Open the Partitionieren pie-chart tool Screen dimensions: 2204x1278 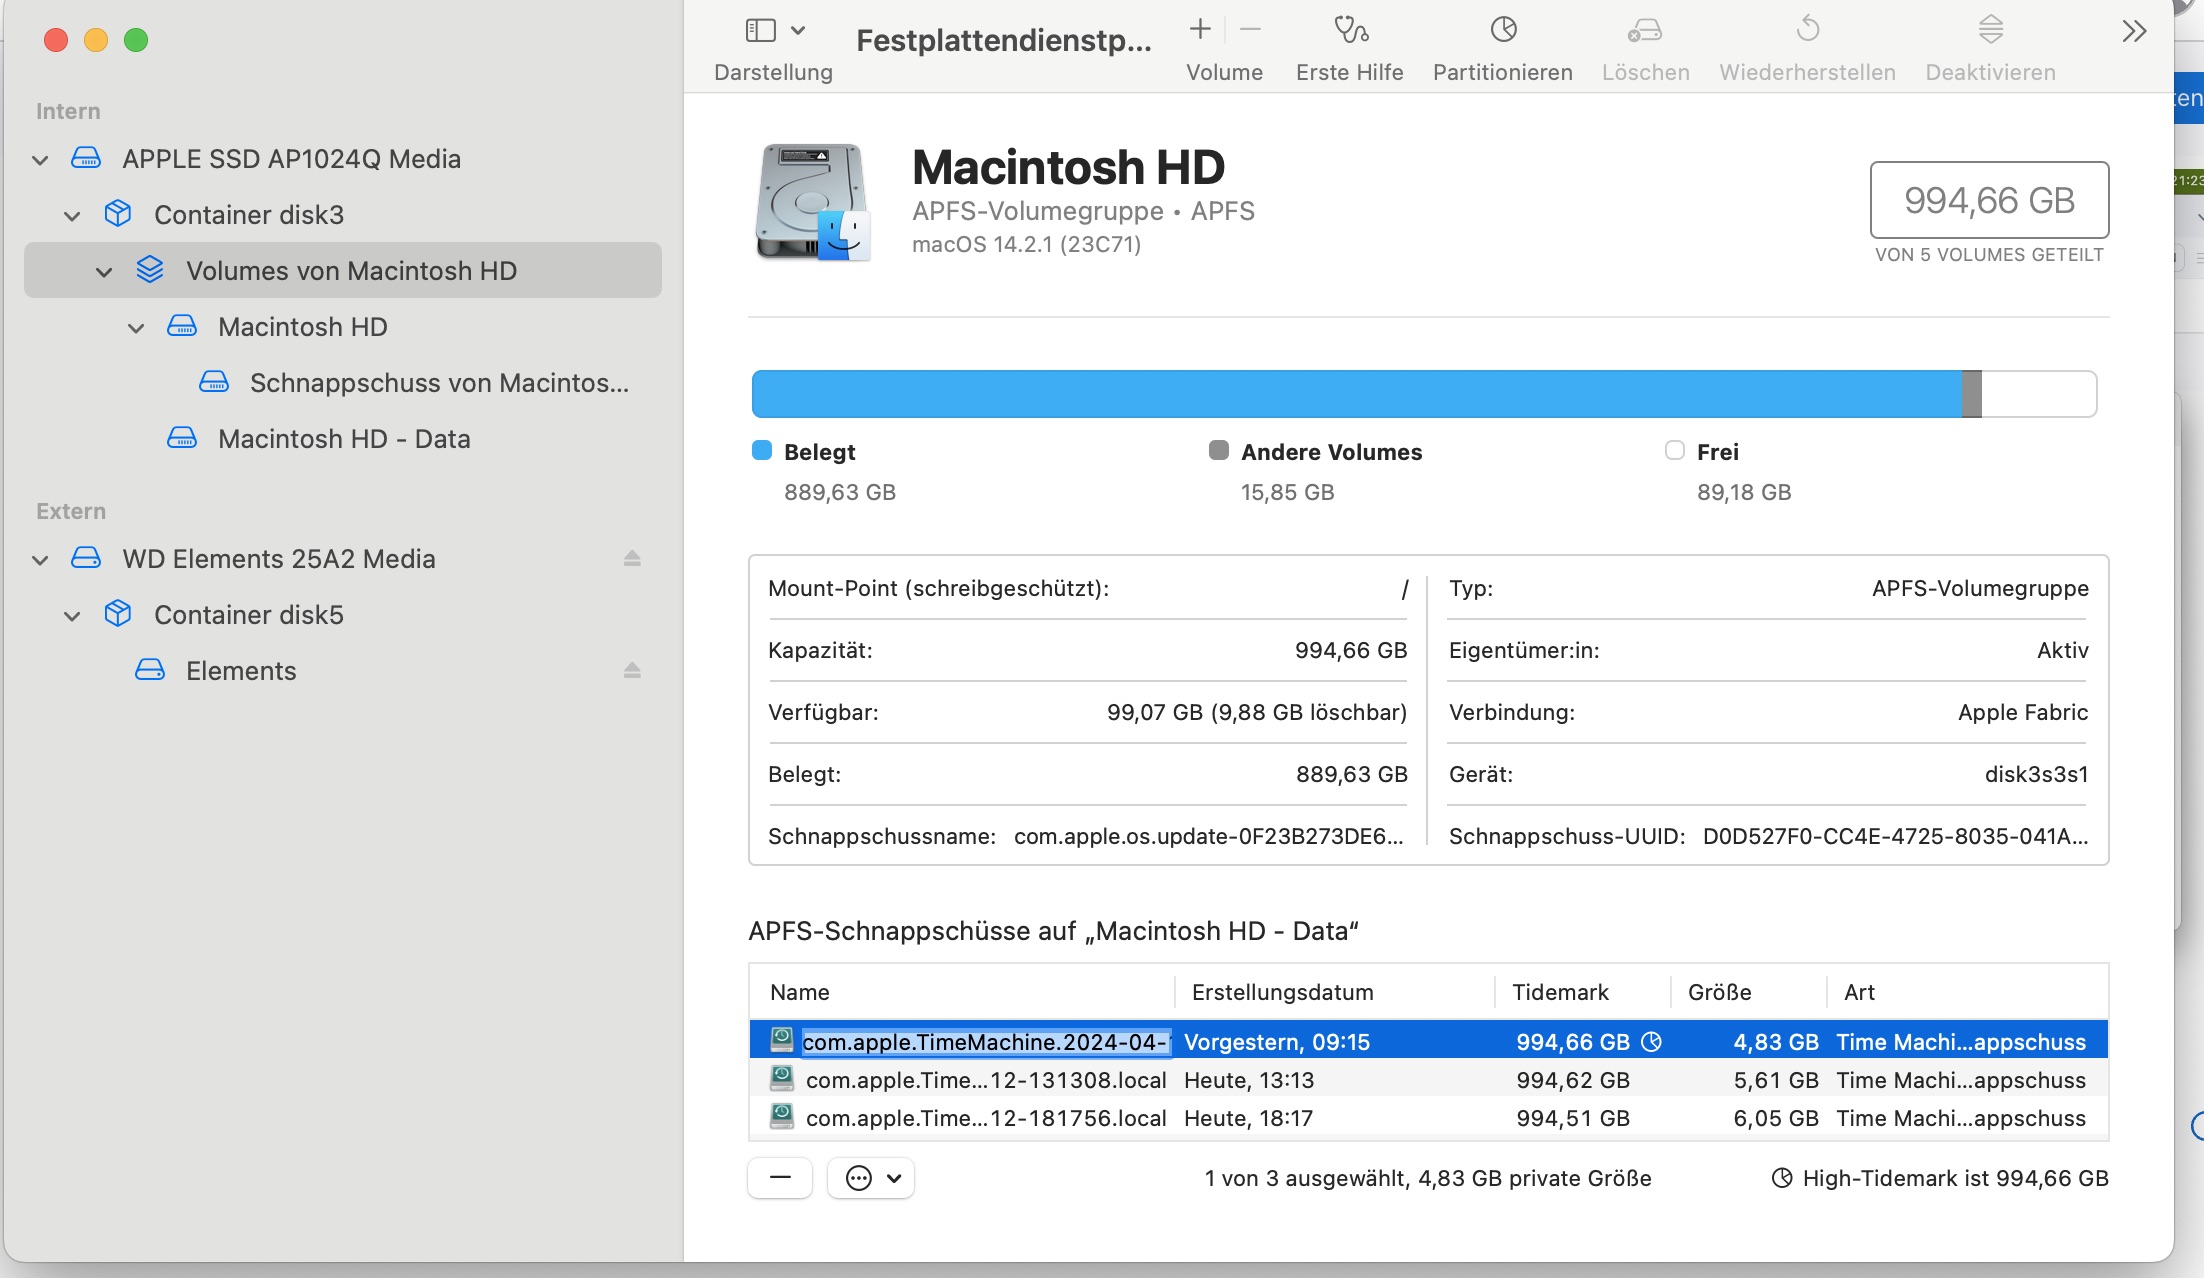pos(1503,31)
